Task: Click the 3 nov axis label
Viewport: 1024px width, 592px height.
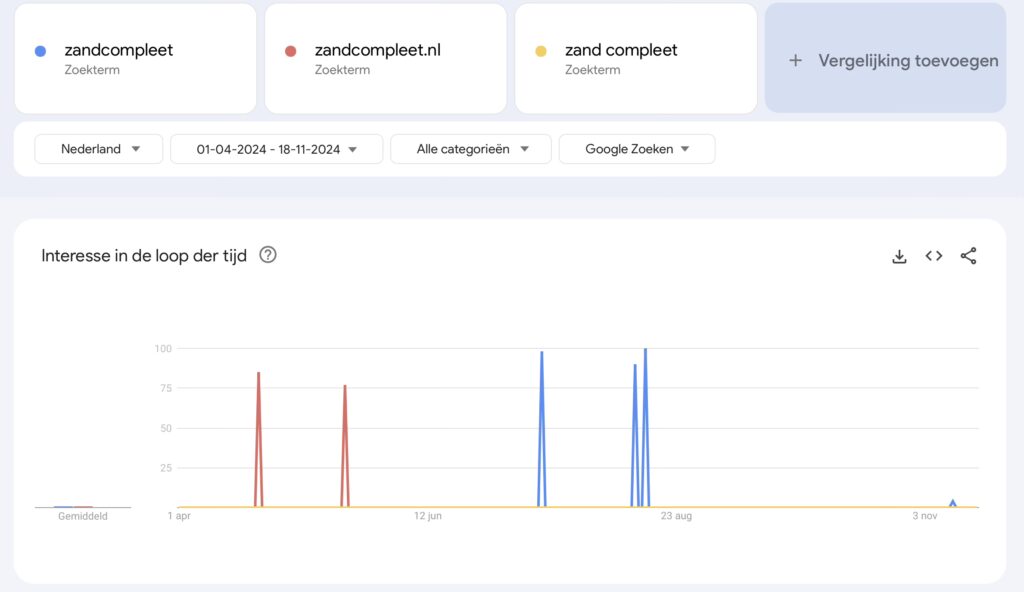Action: pos(925,516)
